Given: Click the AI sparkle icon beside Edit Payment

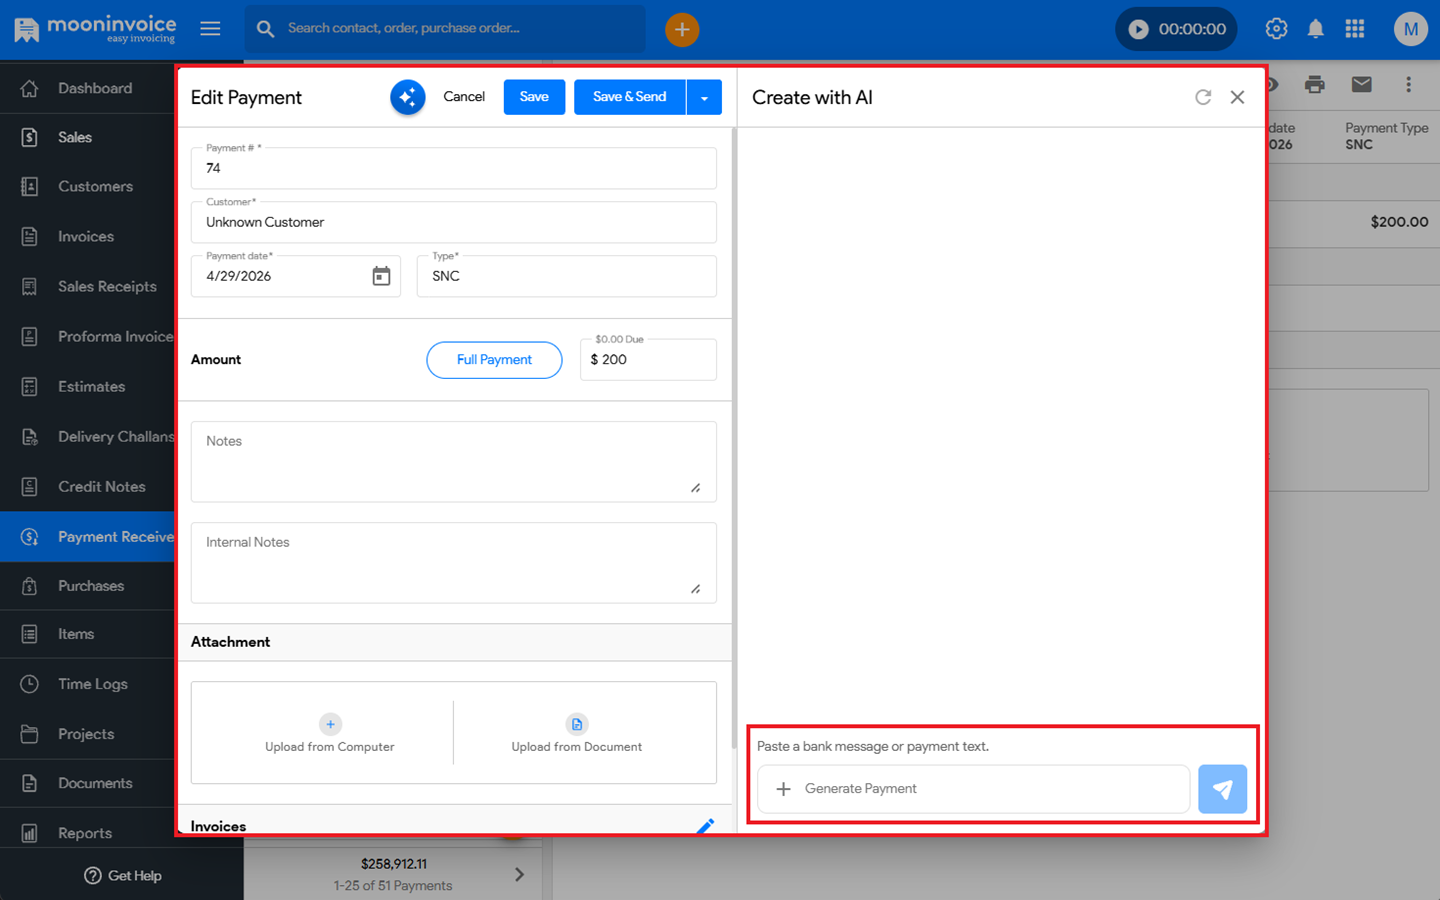Looking at the screenshot, I should (x=407, y=97).
